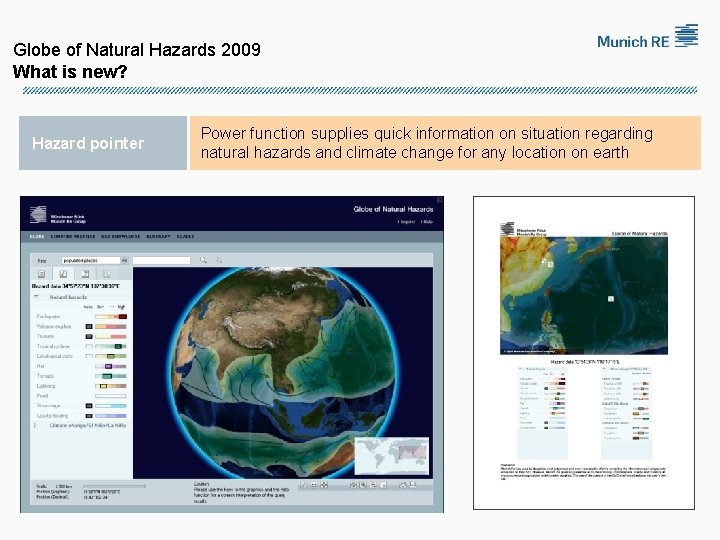Click third icon in bottom map toolbar
Image resolution: width=720 pixels, height=540 pixels.
click(324, 485)
